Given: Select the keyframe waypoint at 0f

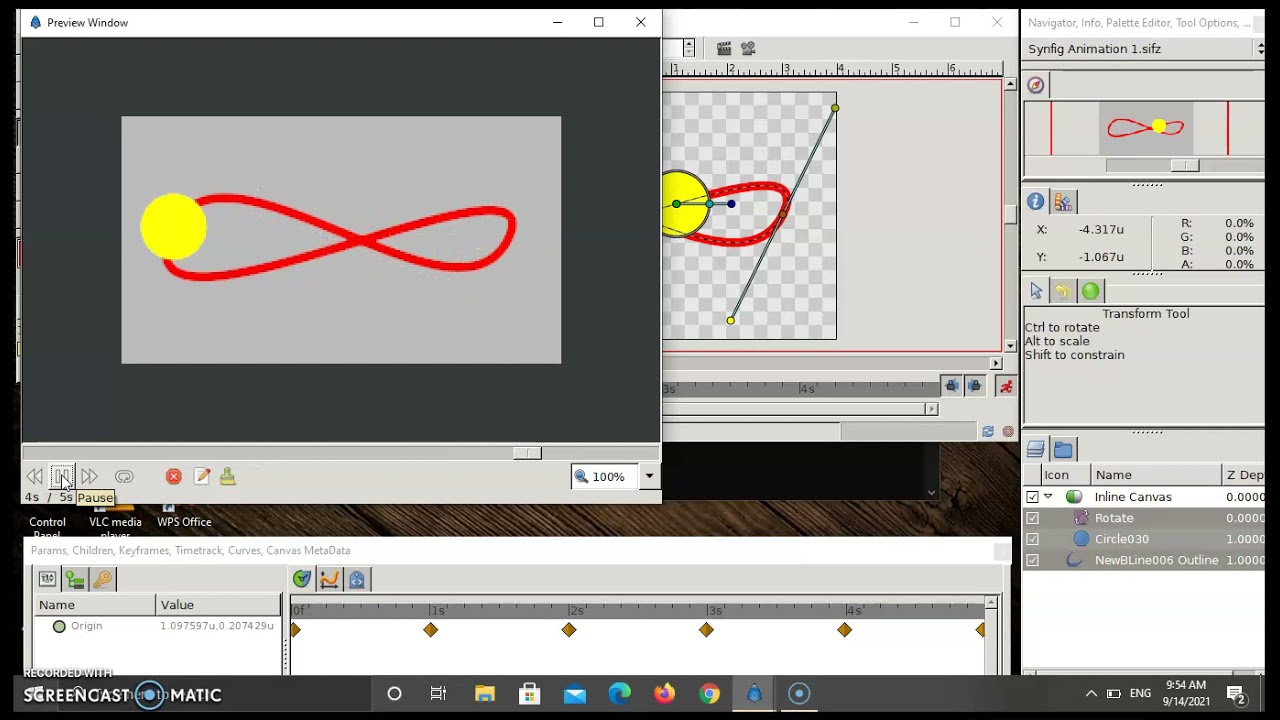Looking at the screenshot, I should pyautogui.click(x=296, y=629).
